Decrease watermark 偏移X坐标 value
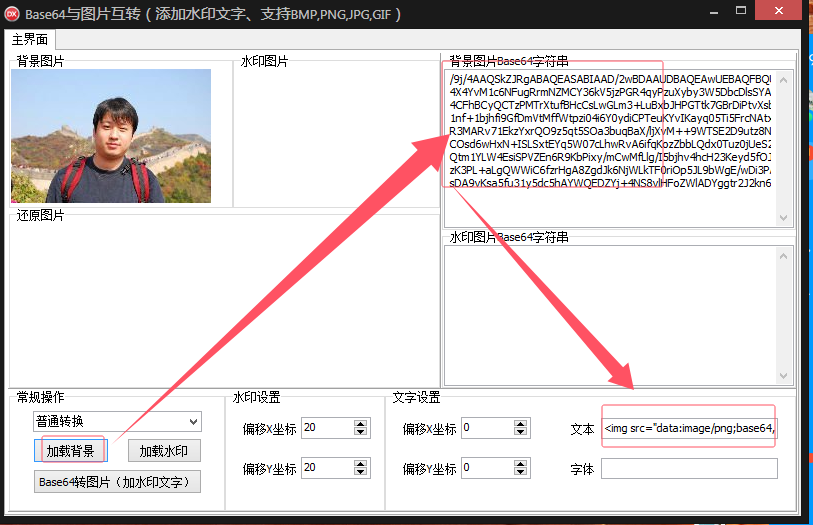The width and height of the screenshot is (813, 525). [360, 432]
